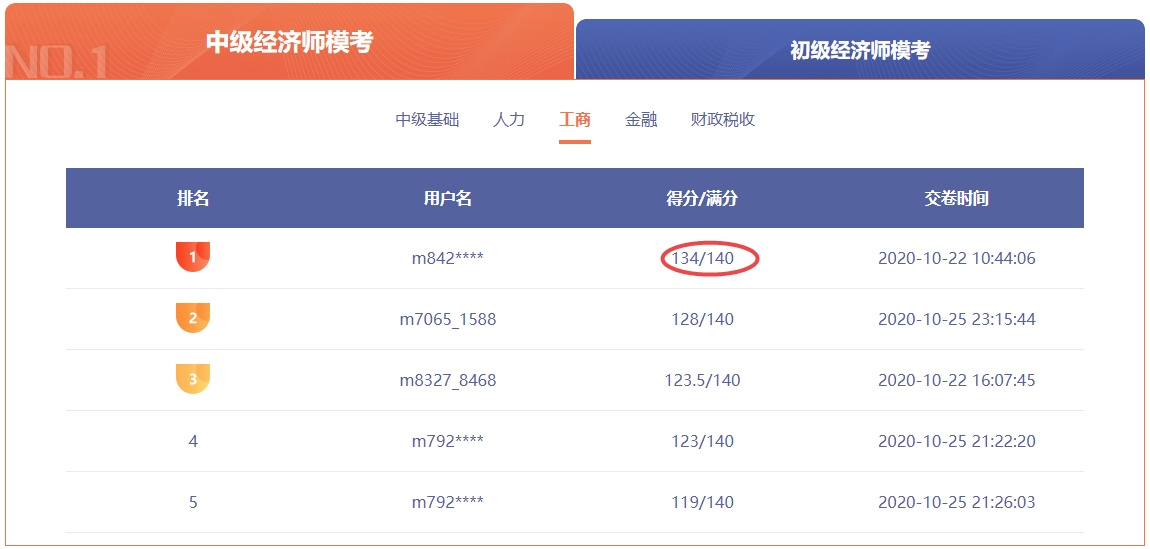The width and height of the screenshot is (1150, 549).
Task: Click username m792**** in rank 5 row
Action: coord(447,502)
